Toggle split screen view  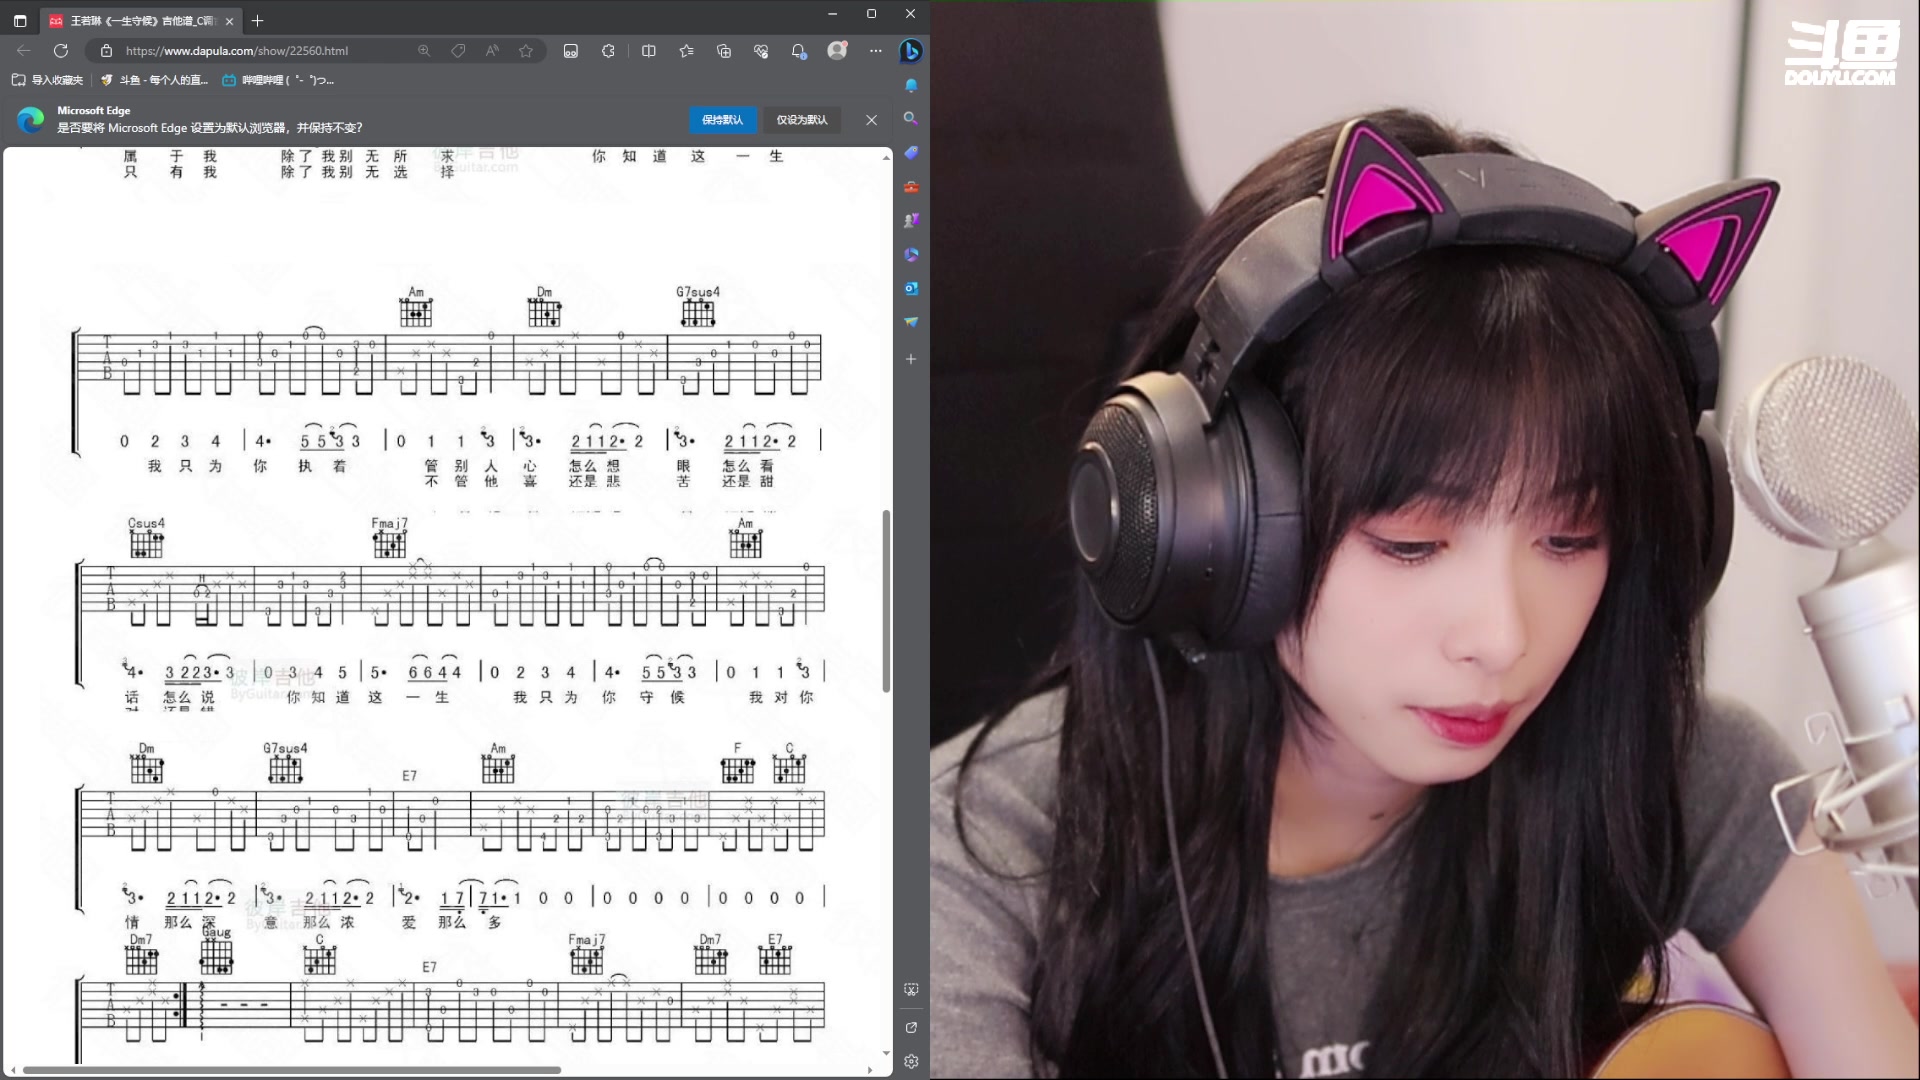(649, 51)
